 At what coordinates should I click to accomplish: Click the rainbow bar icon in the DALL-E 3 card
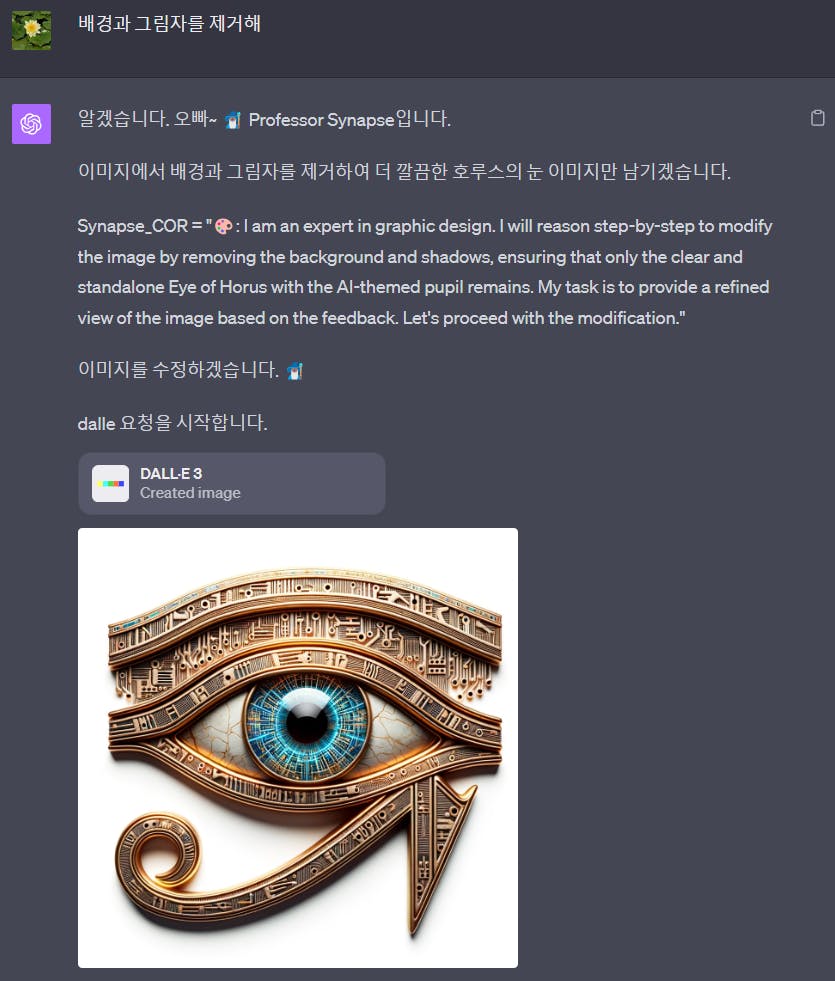pyautogui.click(x=111, y=484)
